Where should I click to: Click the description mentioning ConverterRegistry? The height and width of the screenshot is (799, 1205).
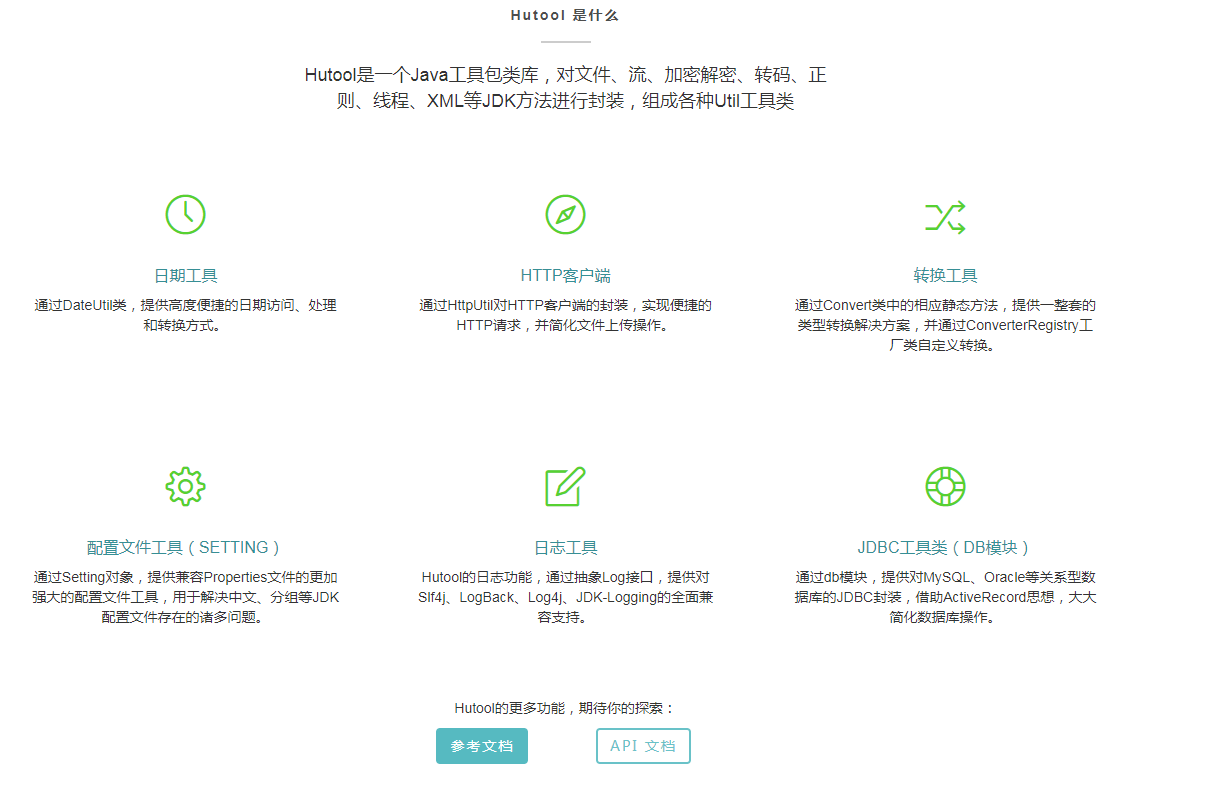(945, 325)
